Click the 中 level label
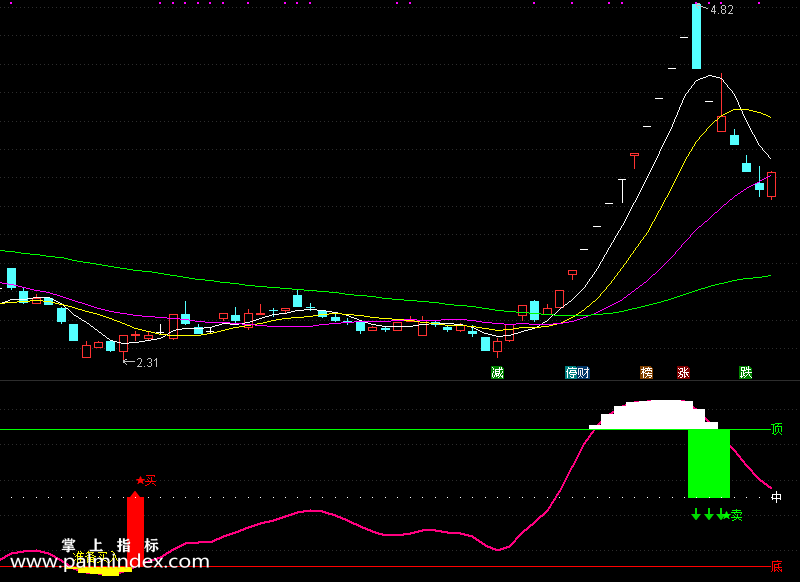The height and width of the screenshot is (582, 800). tap(776, 497)
